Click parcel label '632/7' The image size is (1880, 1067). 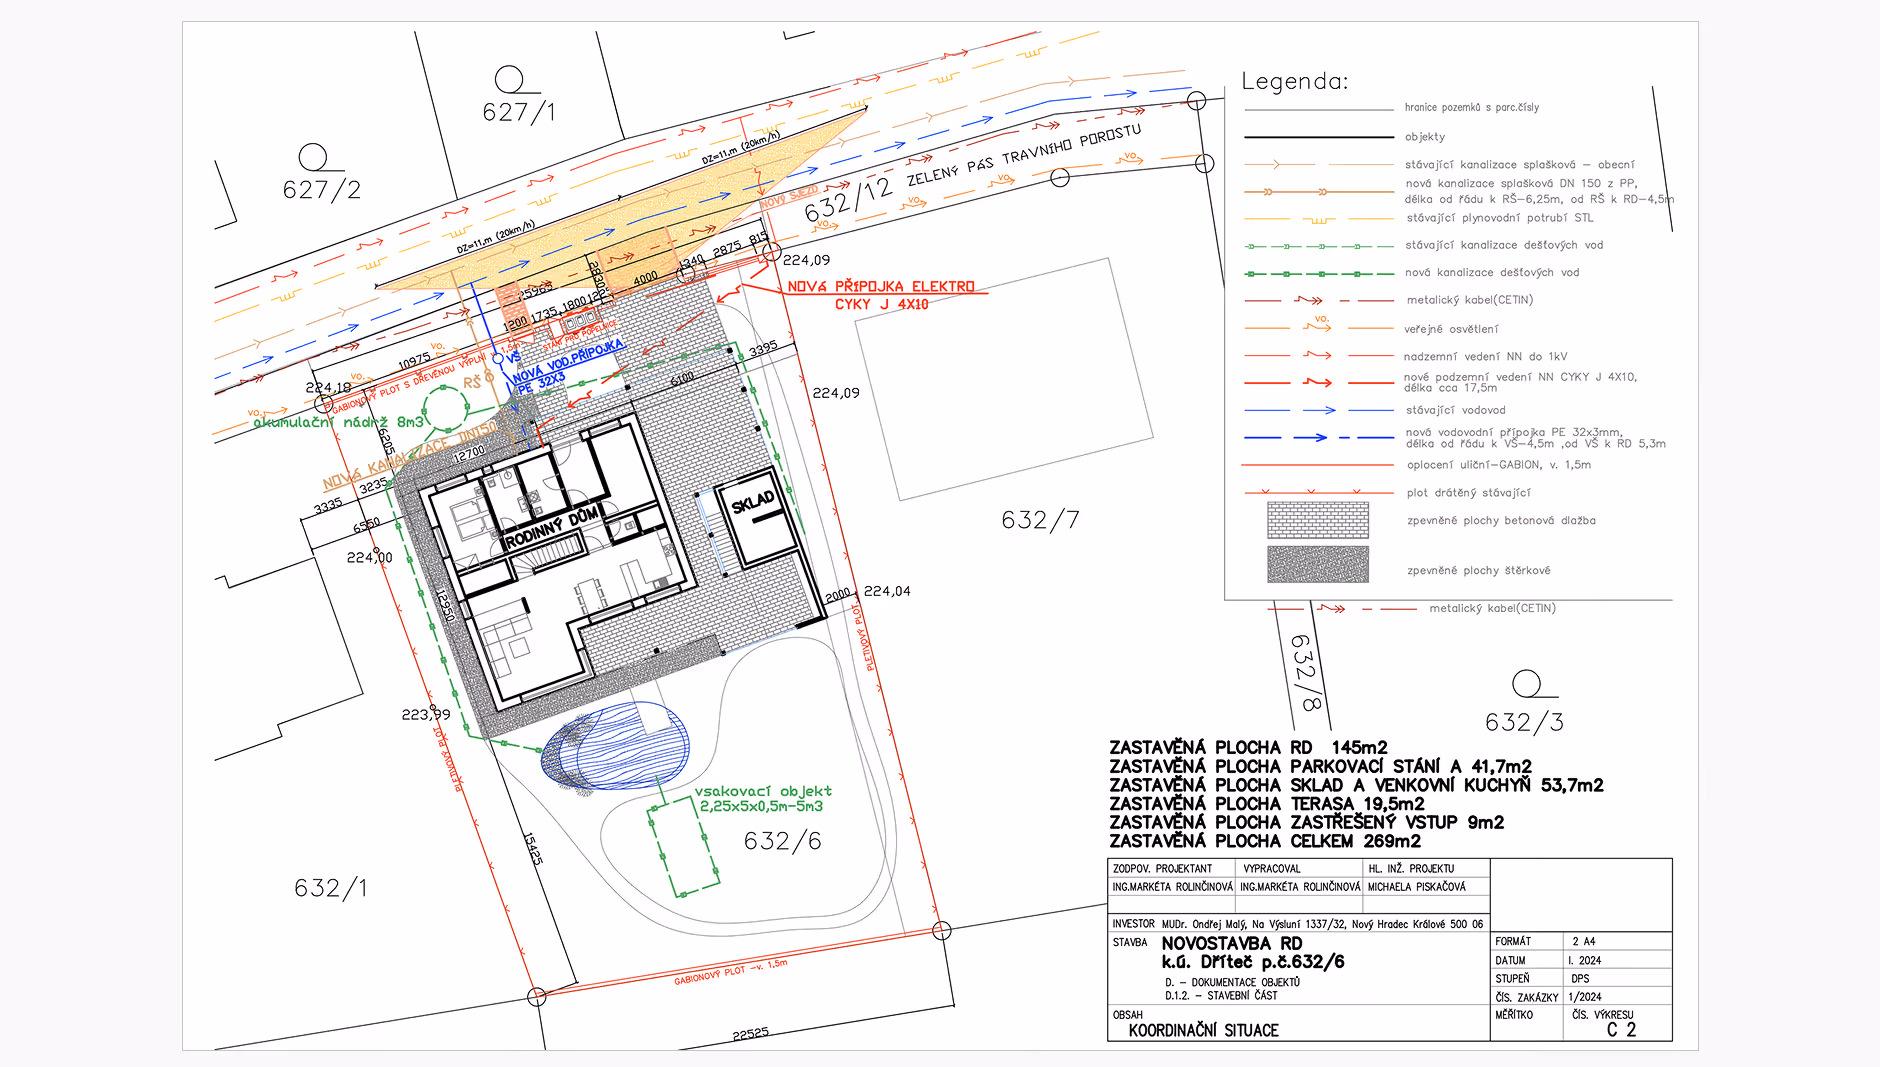1040,520
